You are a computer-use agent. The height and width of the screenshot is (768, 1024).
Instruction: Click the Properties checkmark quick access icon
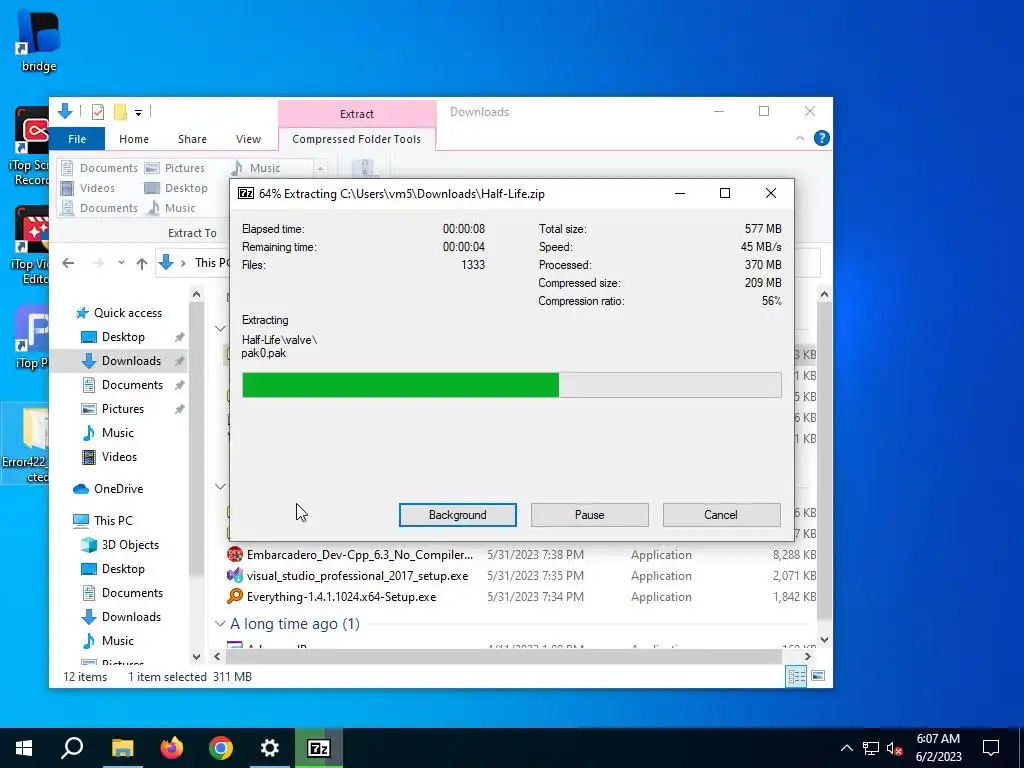pos(98,112)
